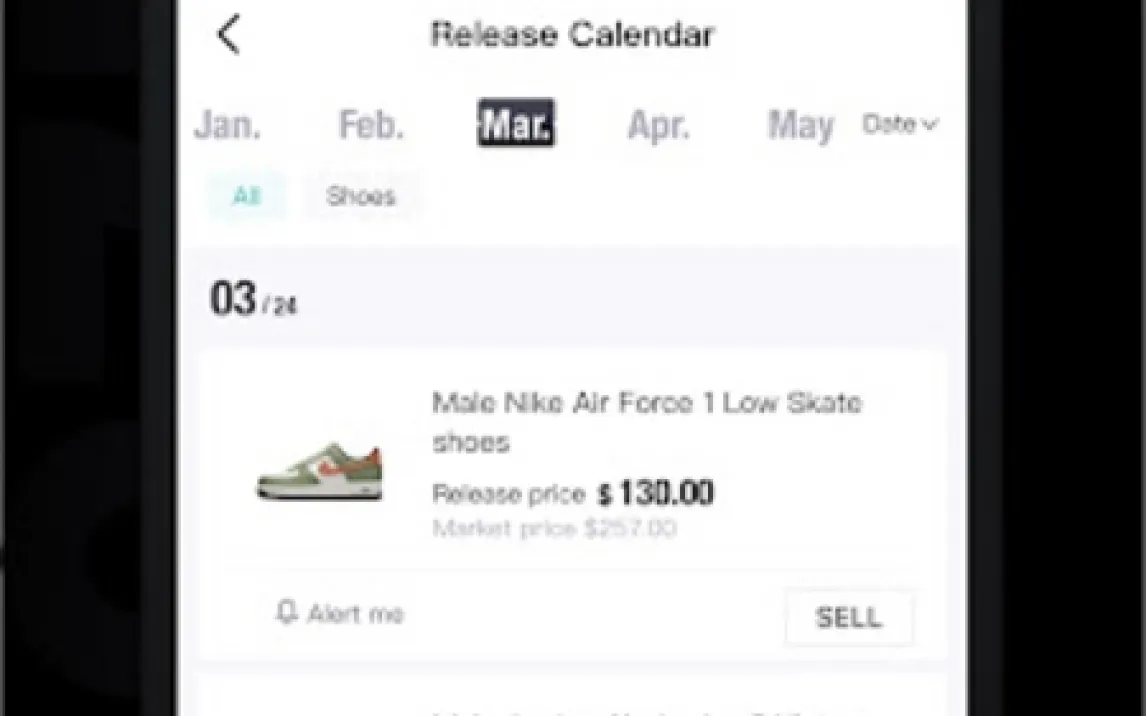Click the Release Calendar page title

[572, 35]
